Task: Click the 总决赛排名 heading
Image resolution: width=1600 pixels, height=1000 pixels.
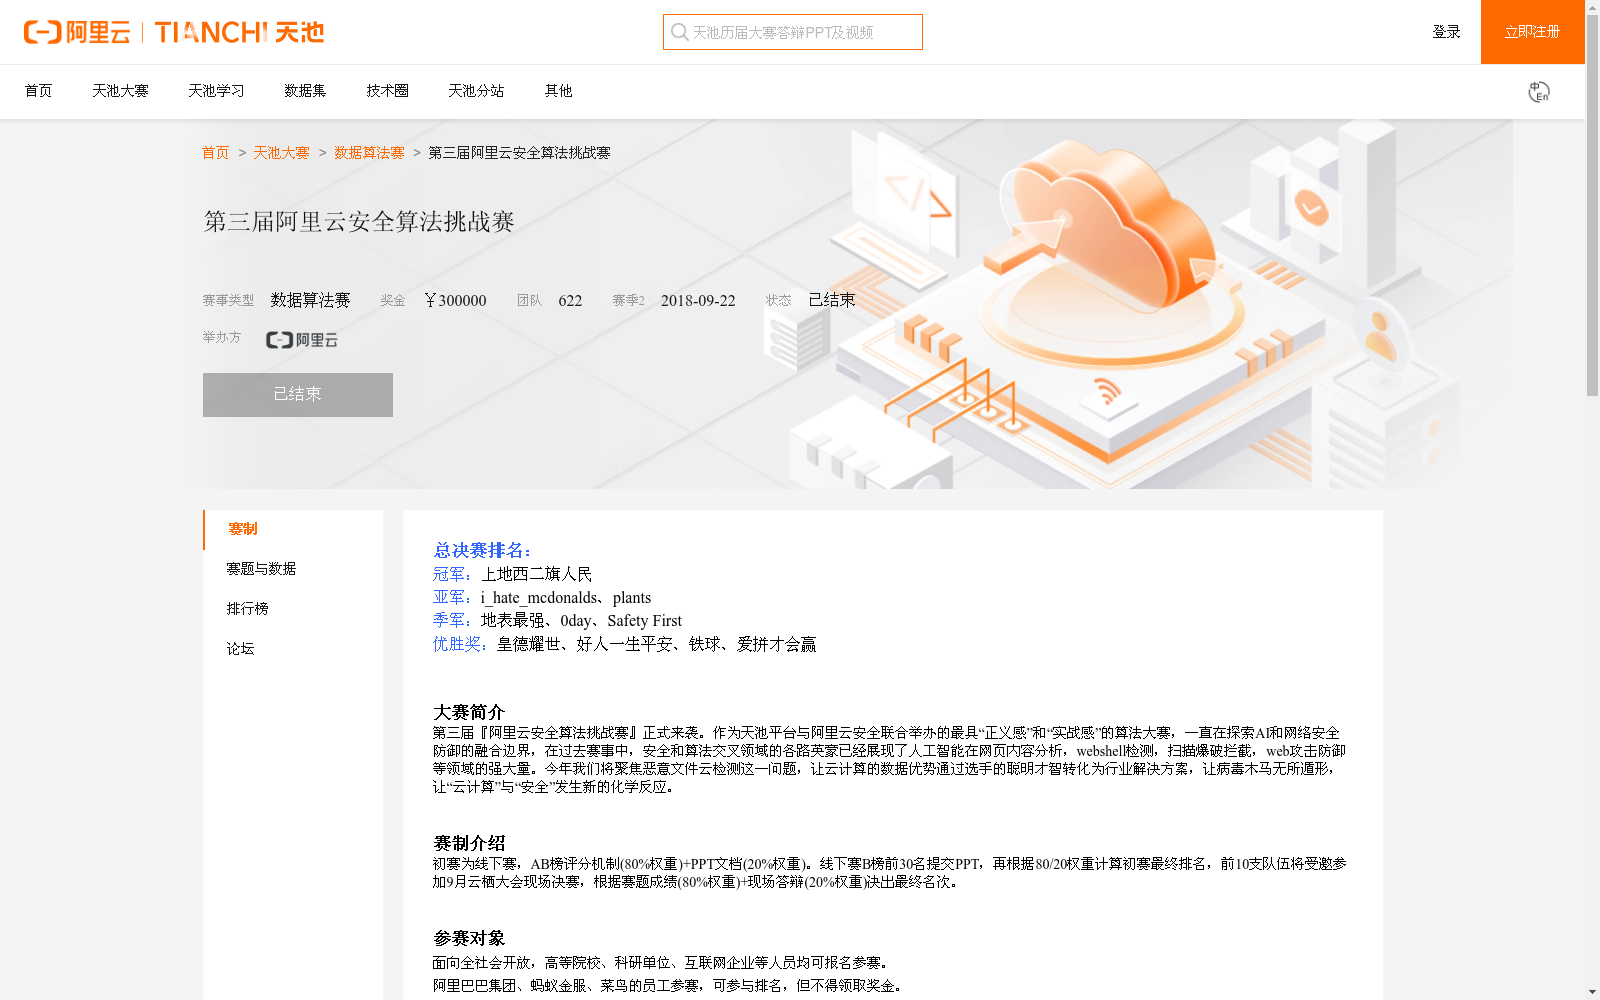Action: click(482, 551)
